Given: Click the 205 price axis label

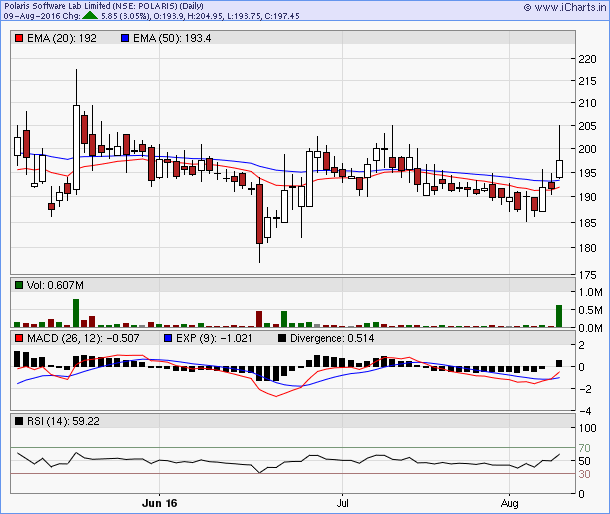Looking at the screenshot, I should (587, 126).
